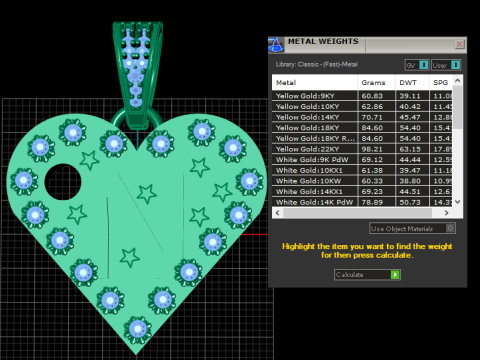The height and width of the screenshot is (360, 480).
Task: Click the 39.11 DWT value
Action: tap(410, 96)
